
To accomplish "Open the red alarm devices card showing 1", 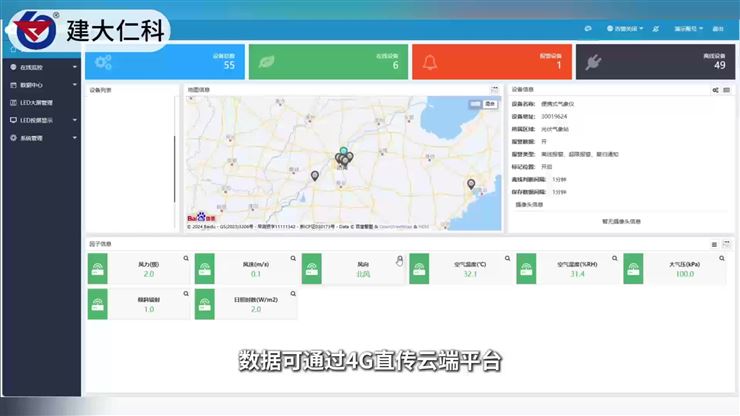I will tap(492, 62).
